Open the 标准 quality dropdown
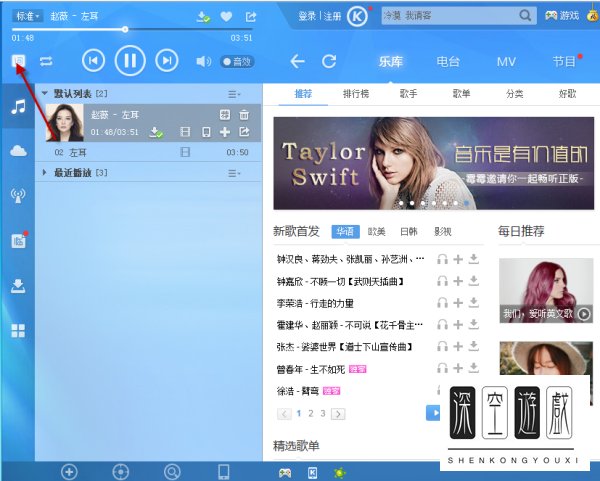The width and height of the screenshot is (600, 481). (x=28, y=17)
